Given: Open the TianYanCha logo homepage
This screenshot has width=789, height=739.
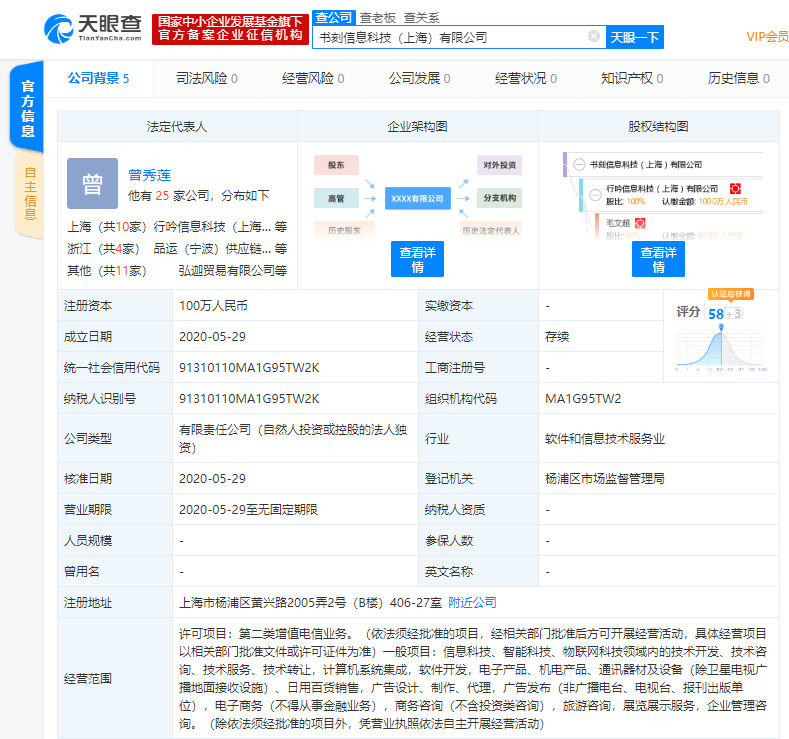Looking at the screenshot, I should 93,29.
